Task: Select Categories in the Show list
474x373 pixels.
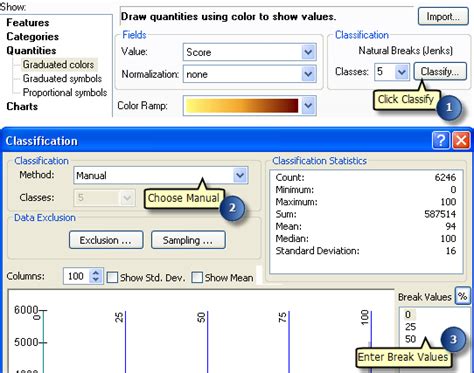Action: (x=32, y=36)
